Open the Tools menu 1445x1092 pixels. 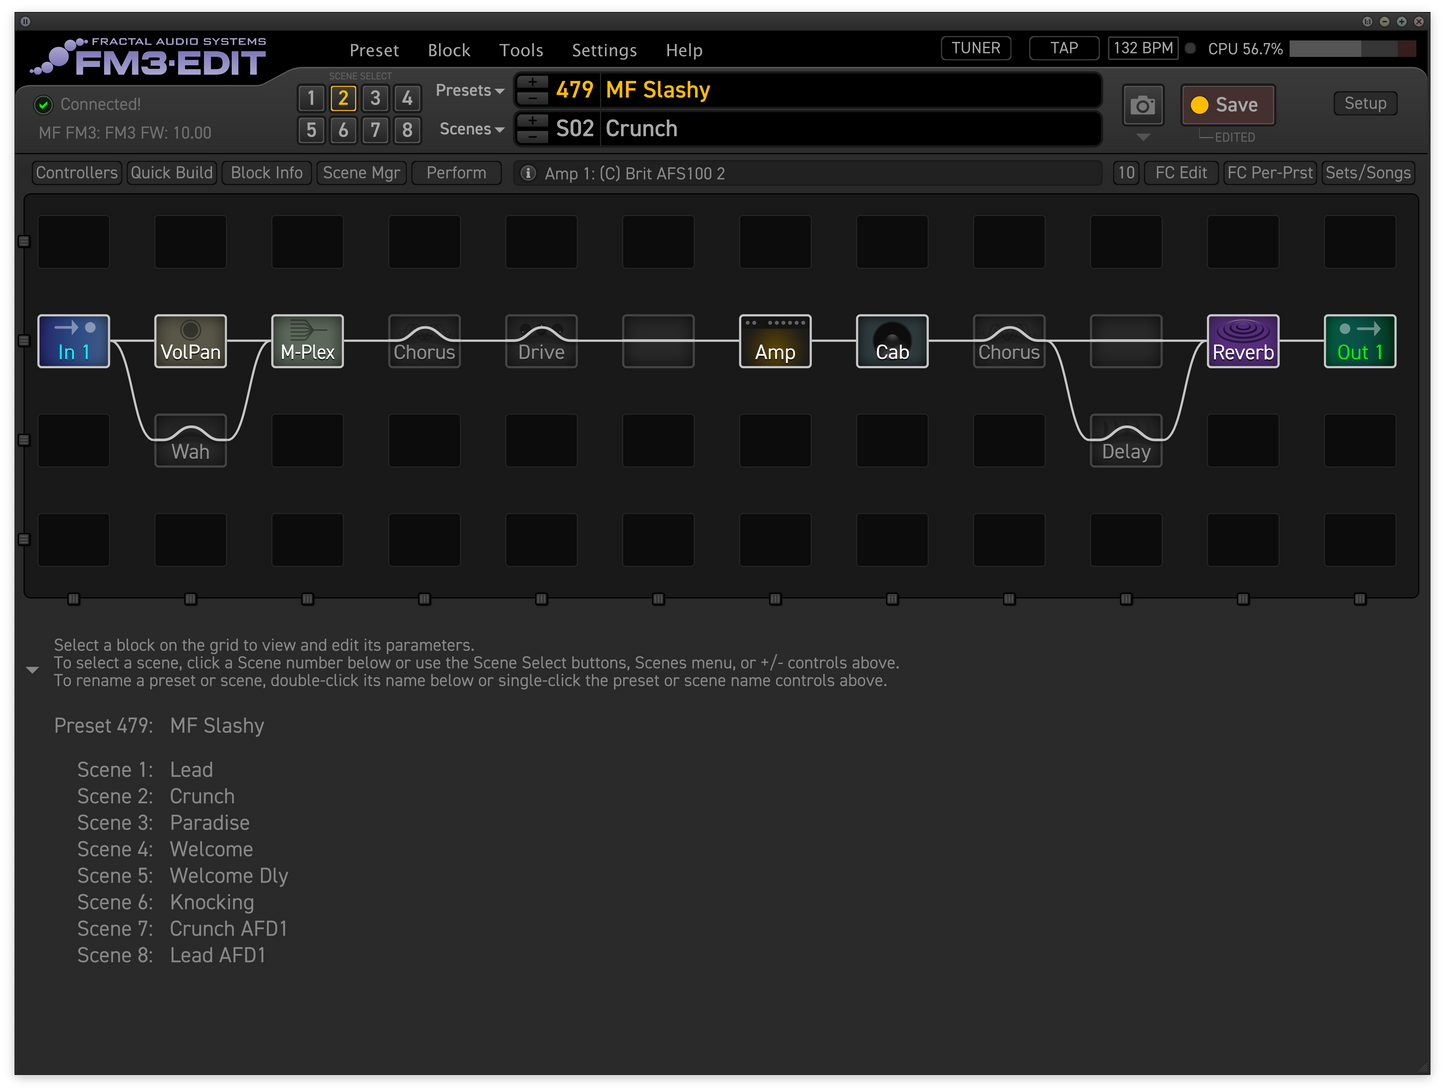point(521,50)
